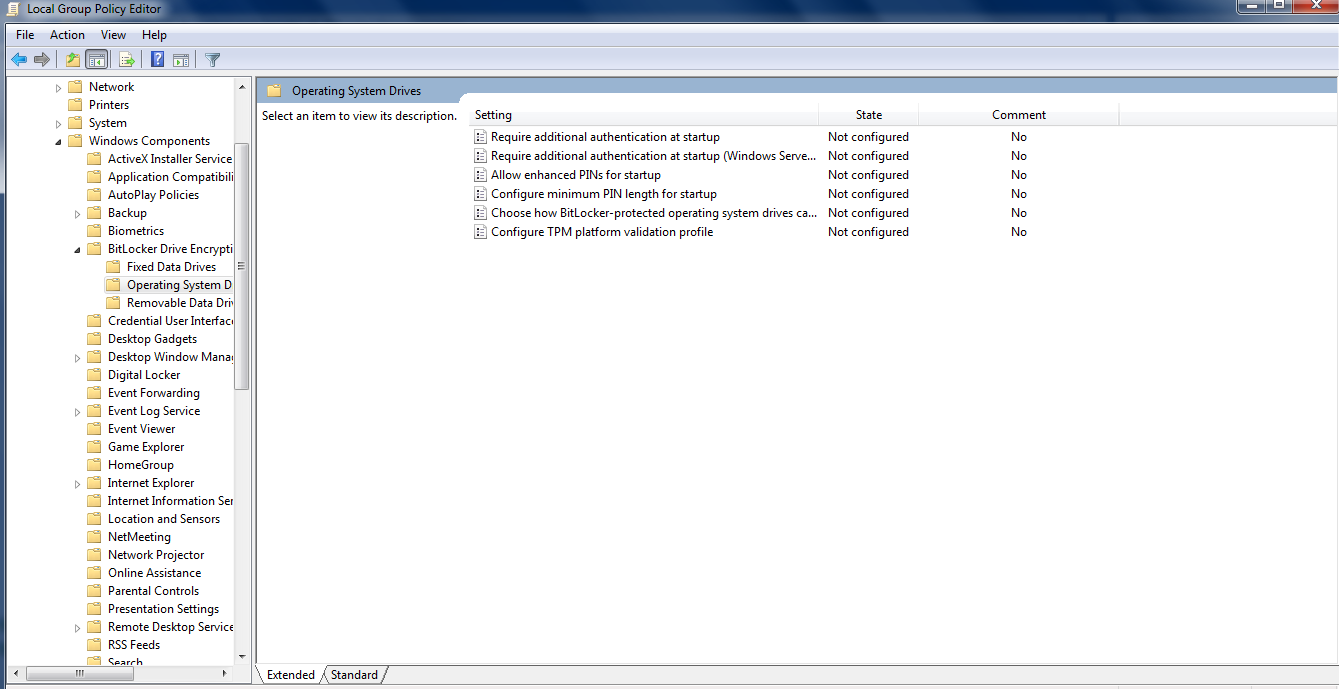Go up one level using the folder icon

coord(73,60)
